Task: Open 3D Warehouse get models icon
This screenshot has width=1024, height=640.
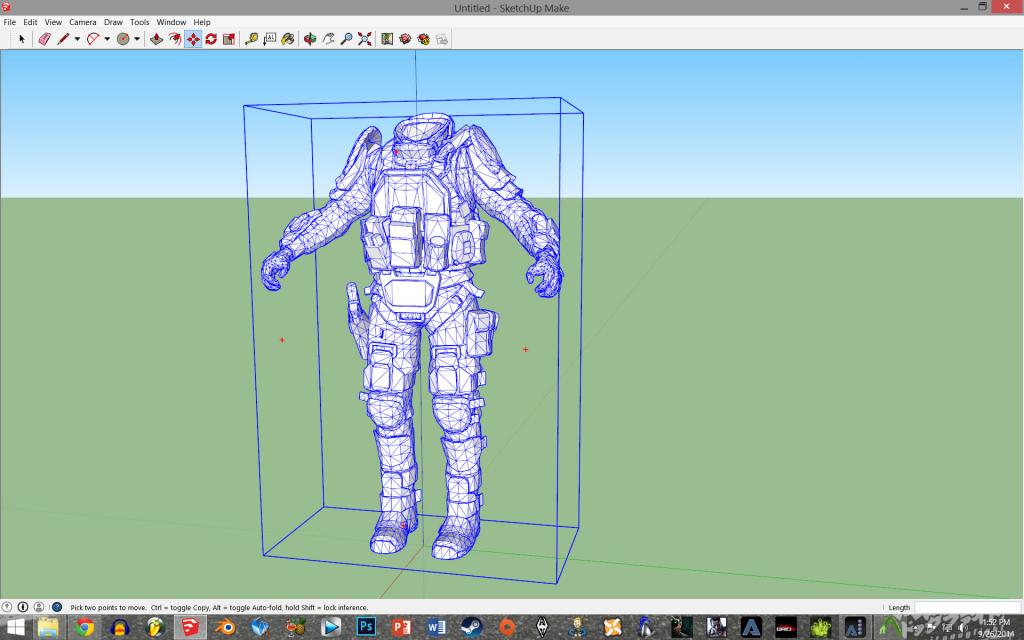Action: [406, 39]
